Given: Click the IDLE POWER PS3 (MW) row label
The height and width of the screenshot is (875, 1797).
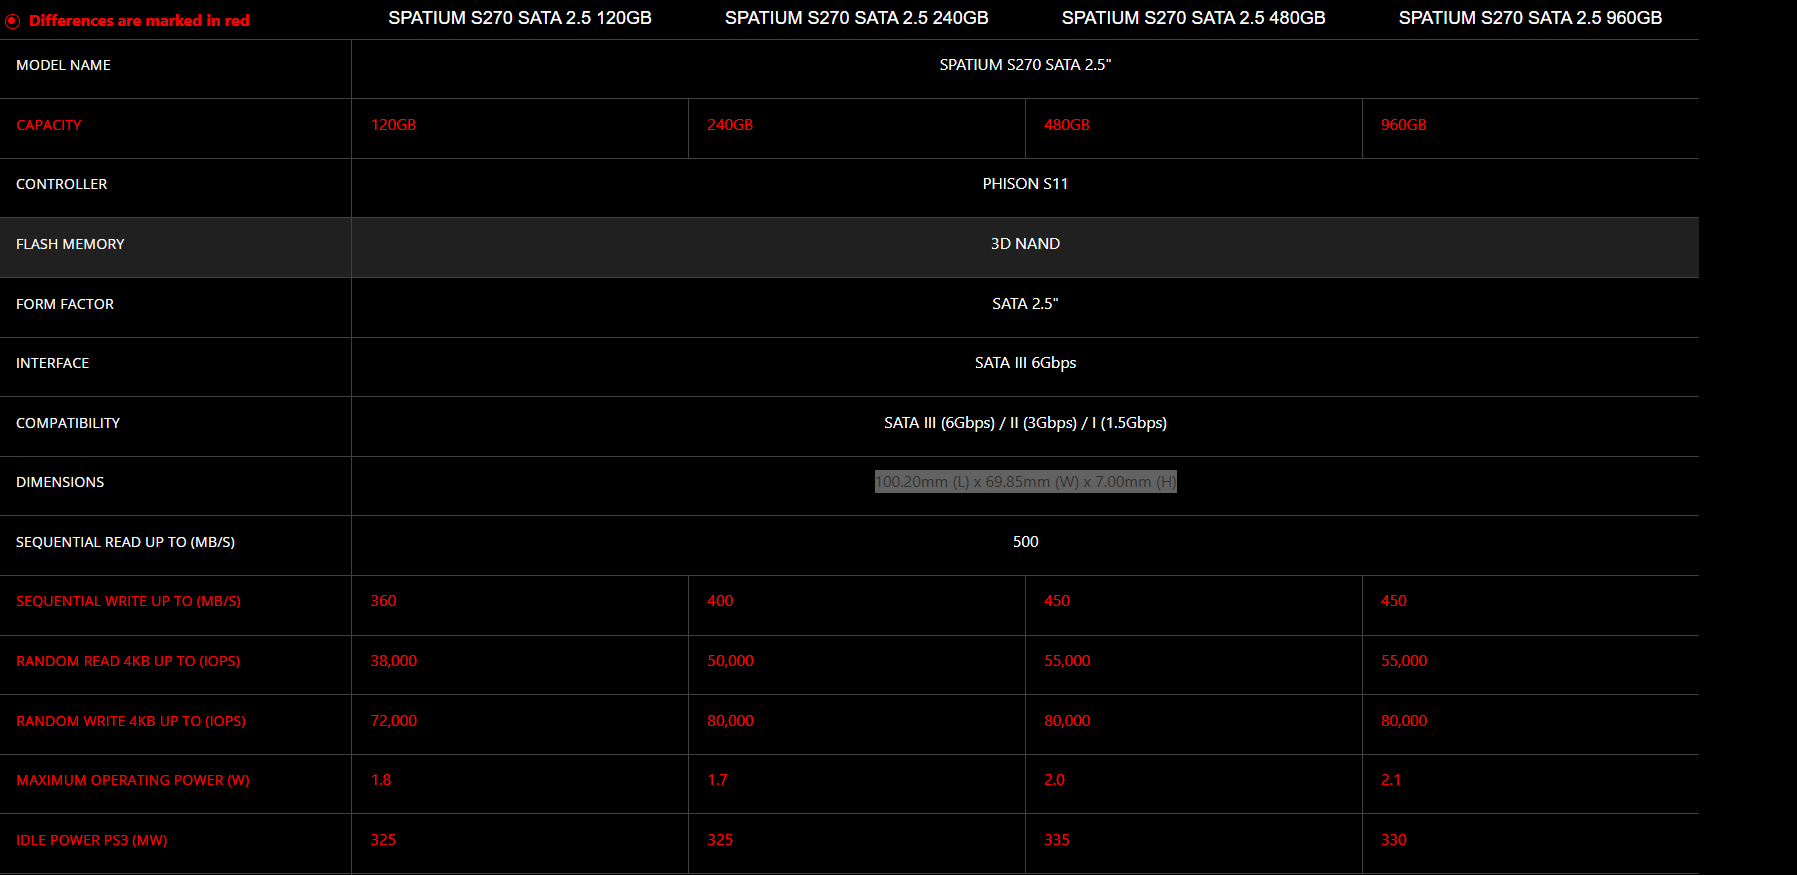Looking at the screenshot, I should click(92, 840).
